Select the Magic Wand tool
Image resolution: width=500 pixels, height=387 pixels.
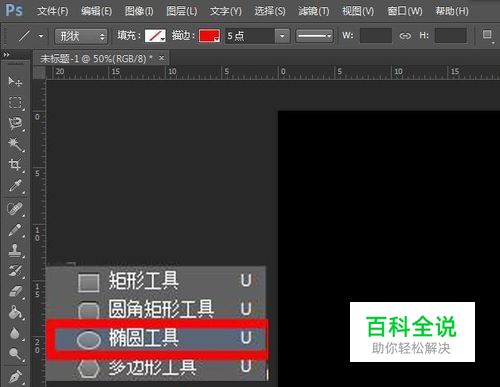pos(15,144)
